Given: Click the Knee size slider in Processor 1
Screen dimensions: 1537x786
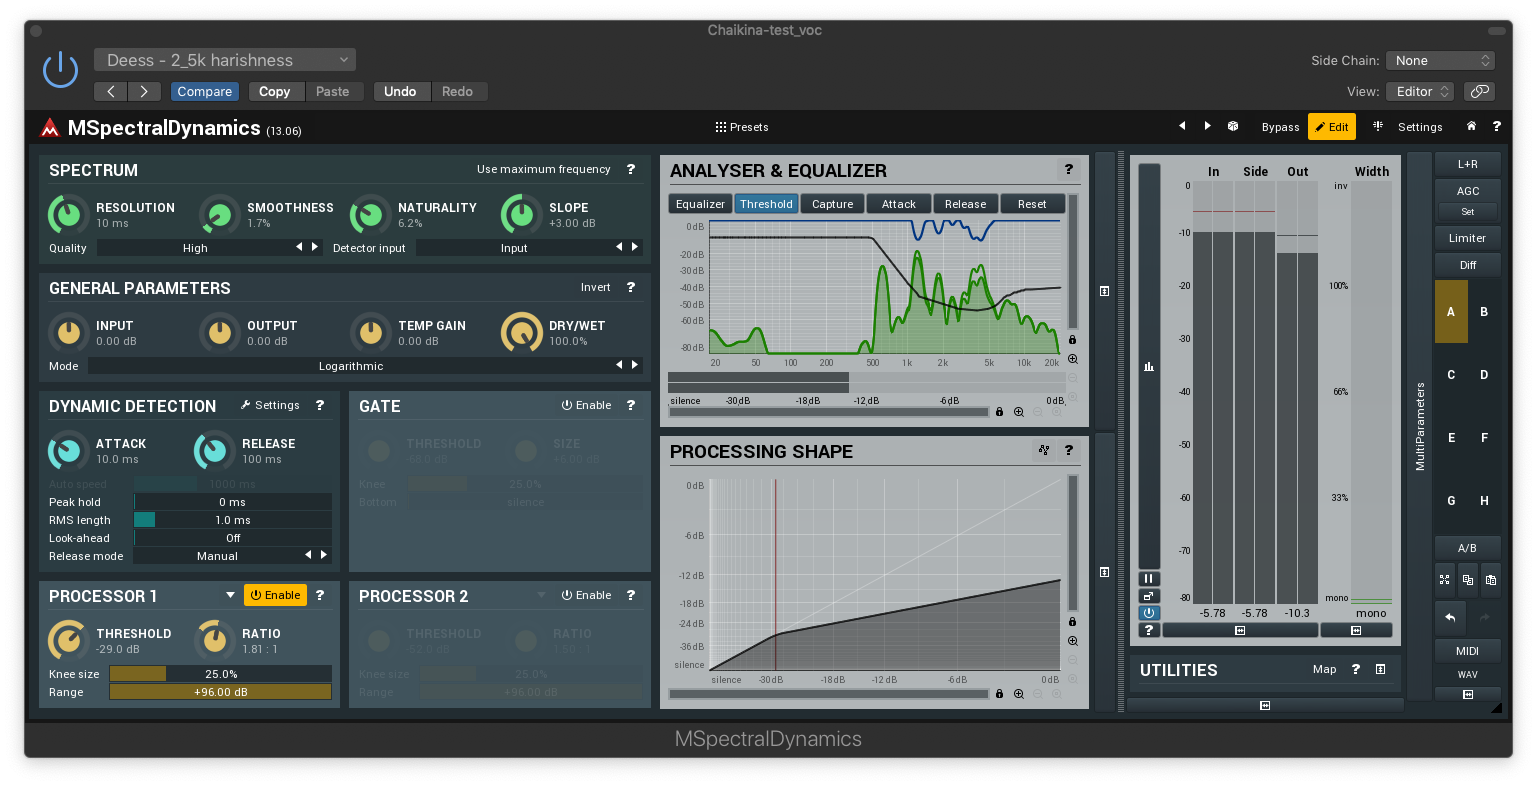Looking at the screenshot, I should pos(220,674).
